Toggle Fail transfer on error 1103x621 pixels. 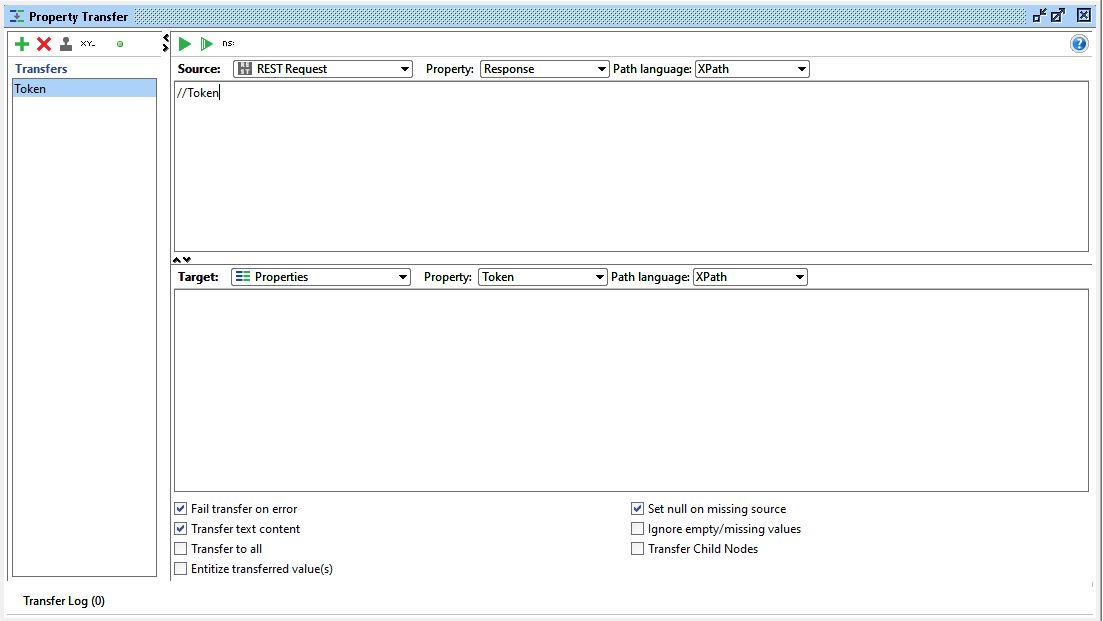click(x=181, y=508)
